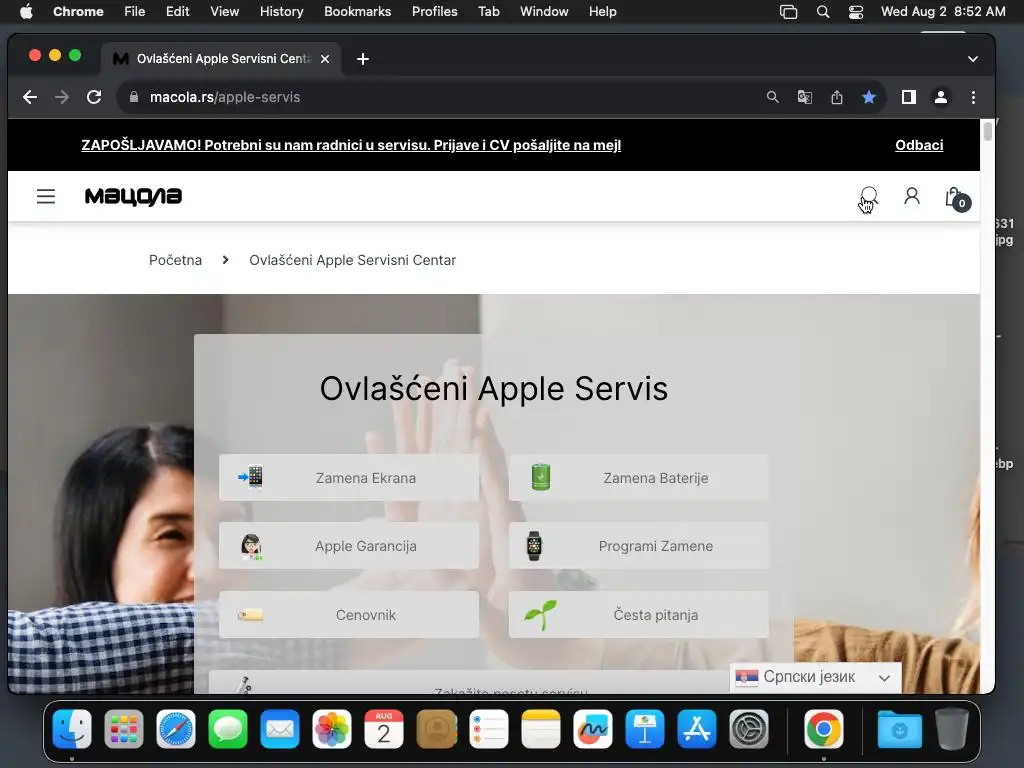The image size is (1024, 768).
Task: Open the File menu
Action: pyautogui.click(x=135, y=12)
